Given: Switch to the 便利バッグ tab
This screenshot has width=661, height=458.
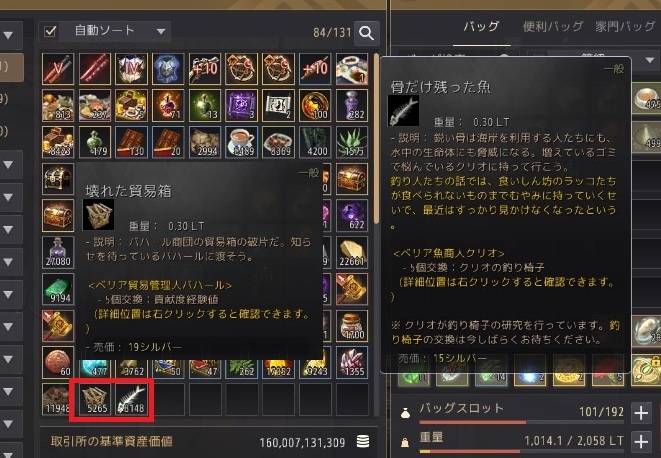Looking at the screenshot, I should pyautogui.click(x=553, y=27).
